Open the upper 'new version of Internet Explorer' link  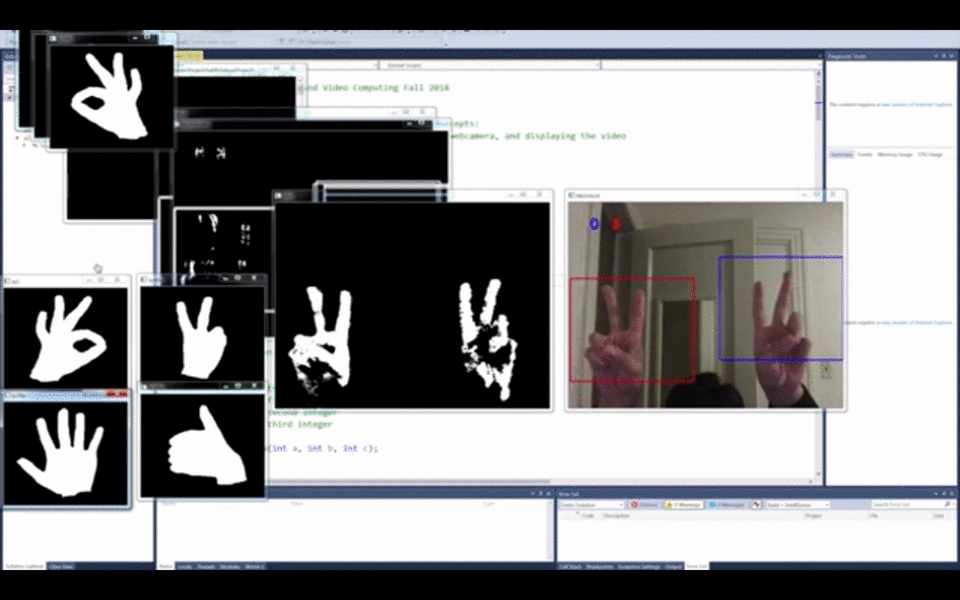(x=917, y=105)
